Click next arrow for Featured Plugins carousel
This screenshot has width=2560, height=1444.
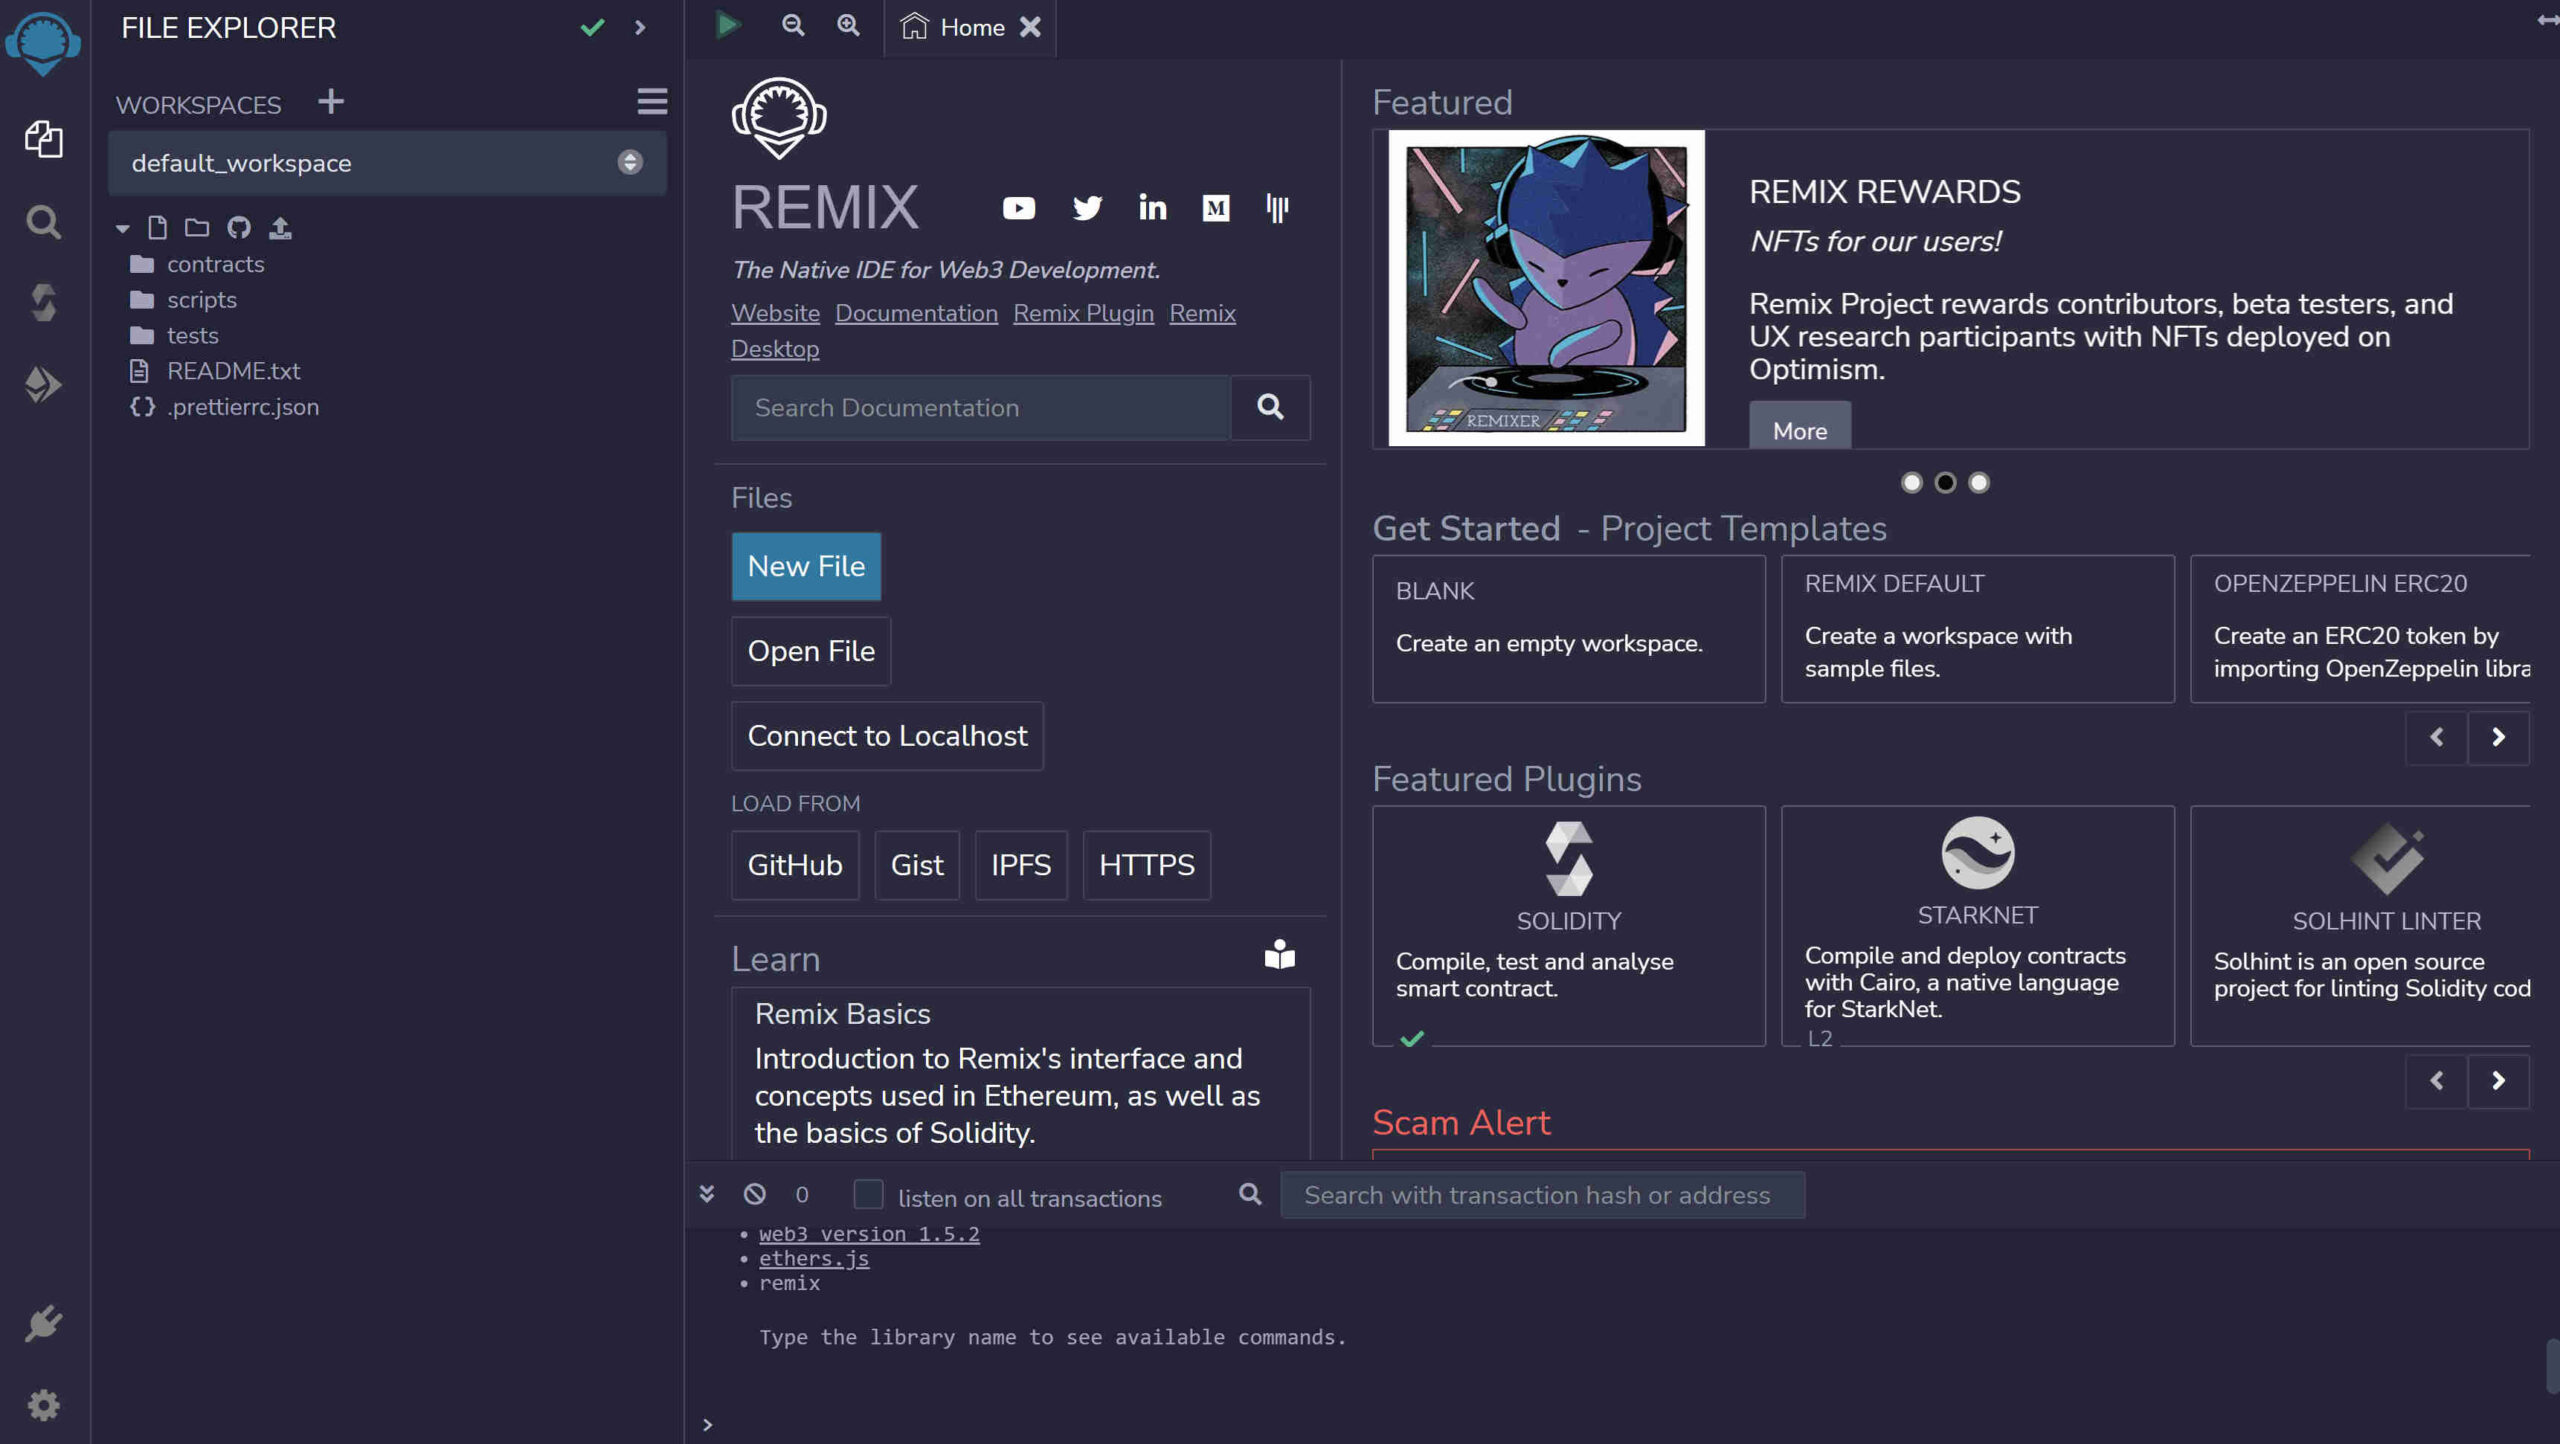point(2498,1078)
